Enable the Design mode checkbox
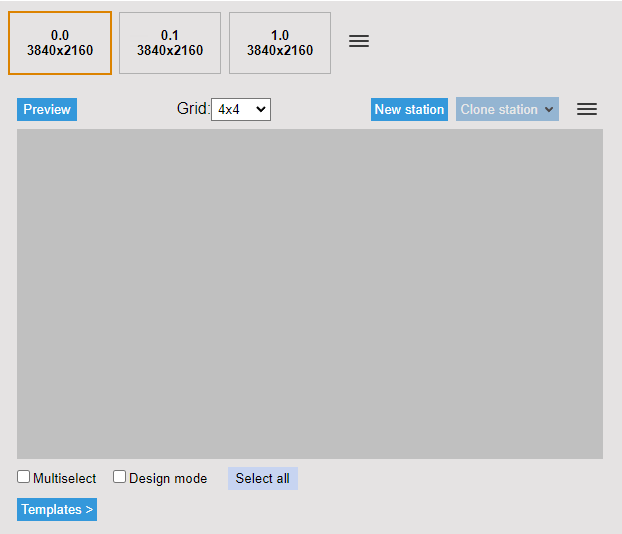622x534 pixels. click(119, 476)
